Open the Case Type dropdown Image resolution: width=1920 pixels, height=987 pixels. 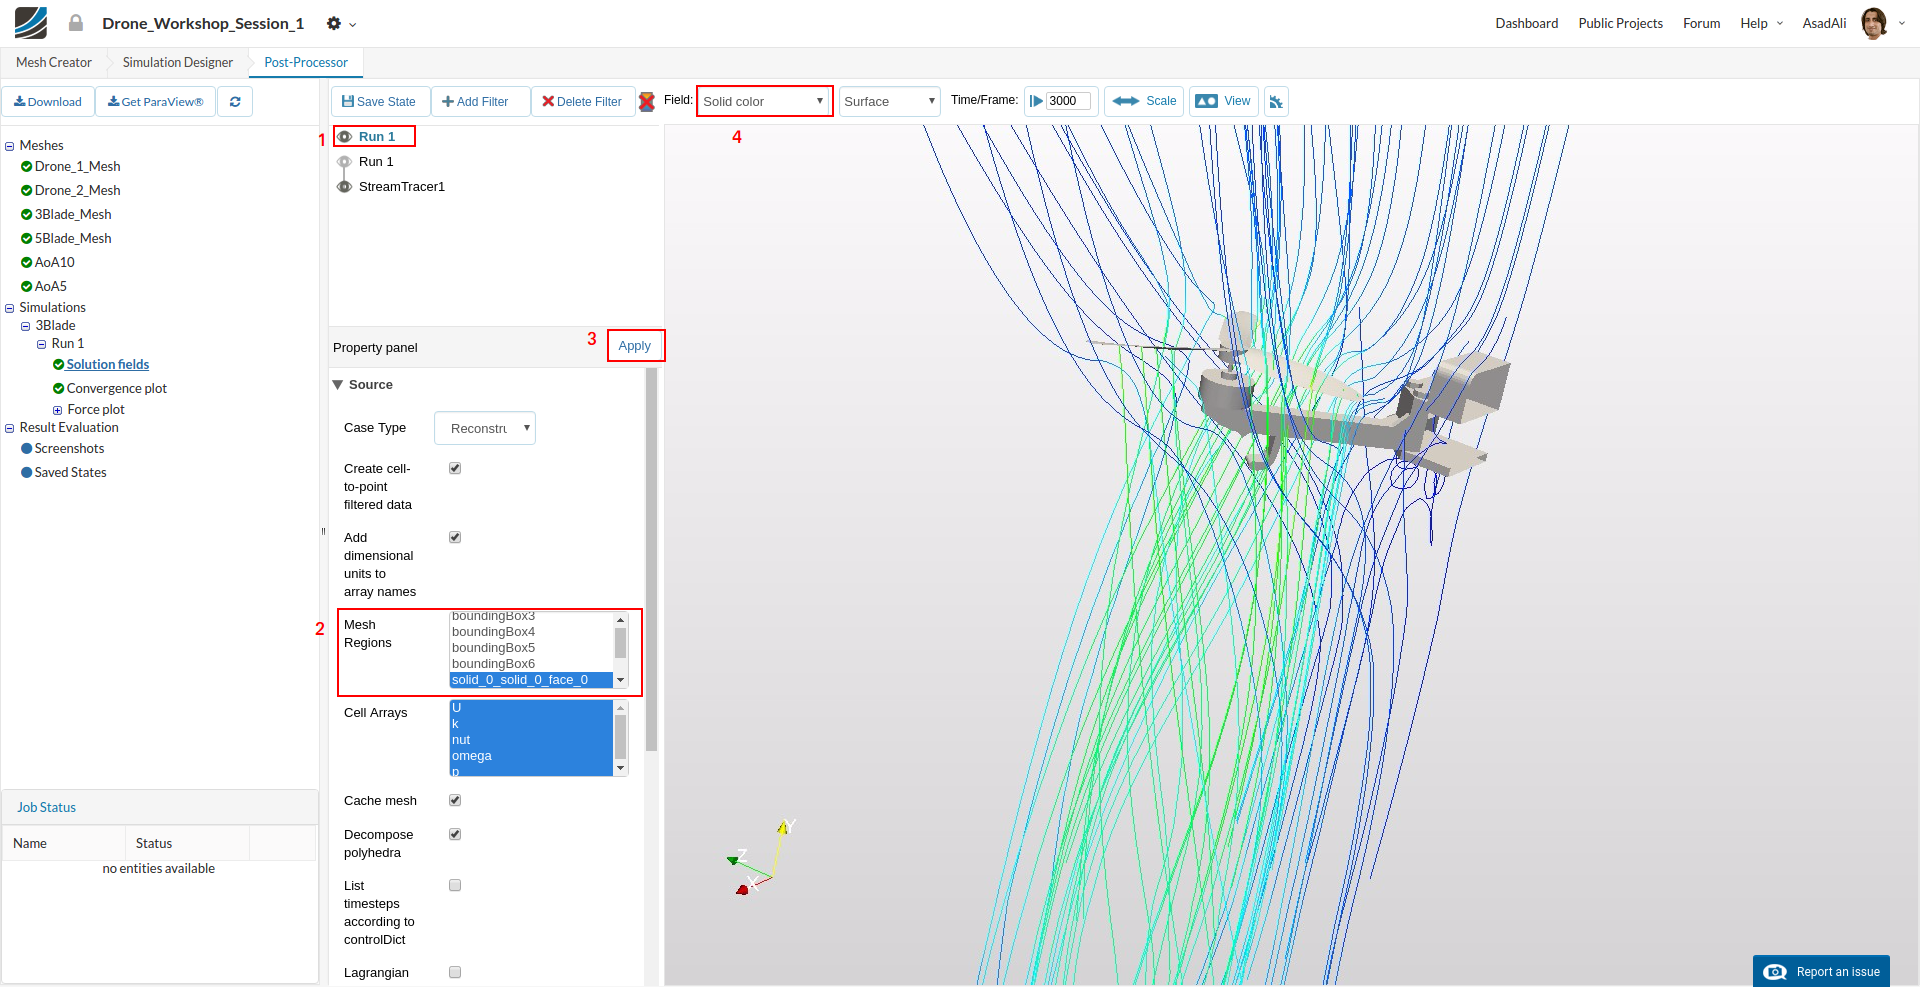click(485, 428)
